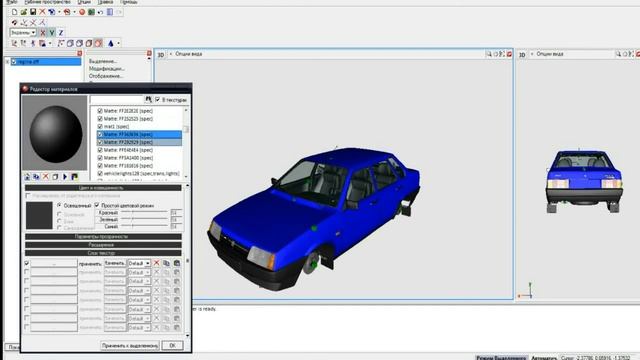Click the material preview sphere
Viewport: 640px width, 360px height.
(x=55, y=133)
